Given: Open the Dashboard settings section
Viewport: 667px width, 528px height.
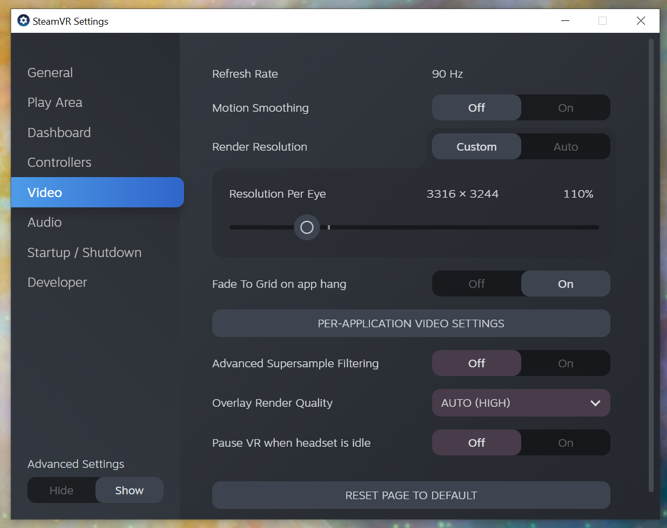Looking at the screenshot, I should pyautogui.click(x=59, y=132).
